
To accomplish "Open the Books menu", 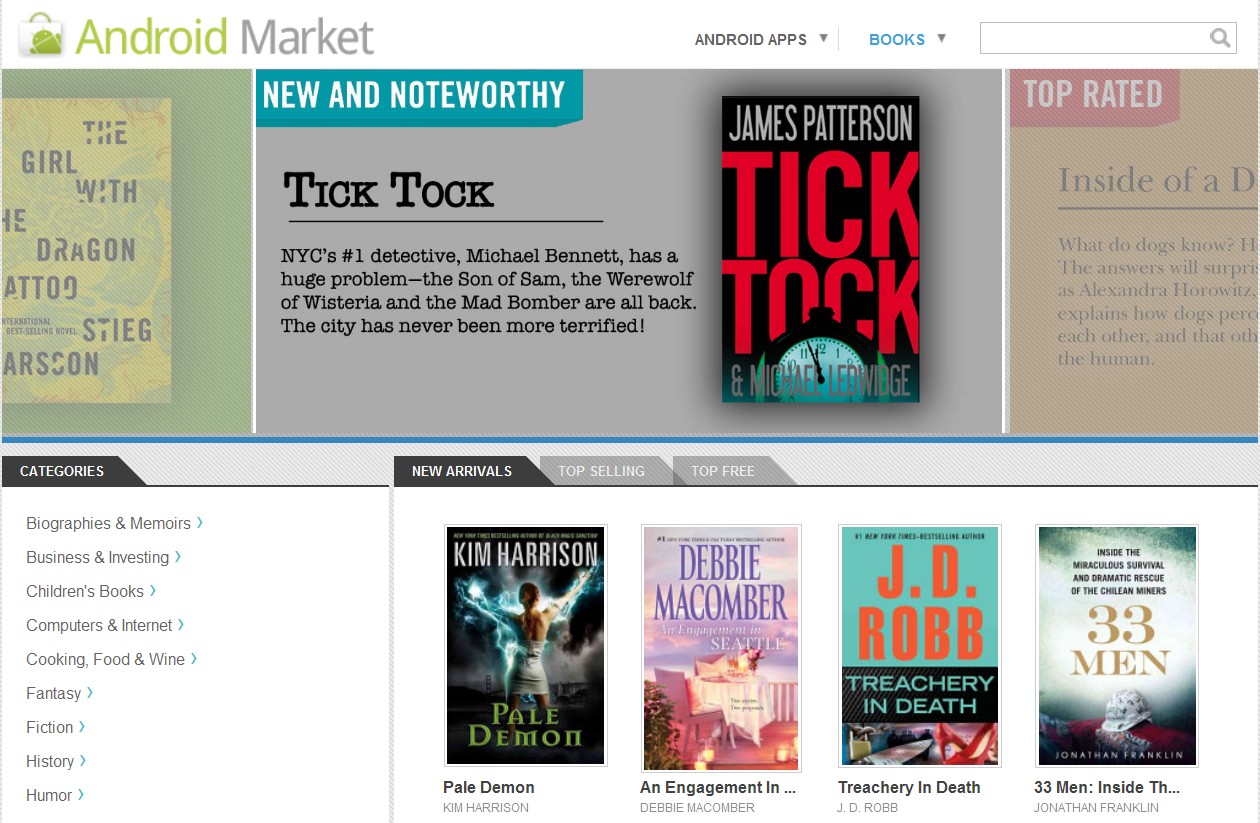I will [x=897, y=40].
